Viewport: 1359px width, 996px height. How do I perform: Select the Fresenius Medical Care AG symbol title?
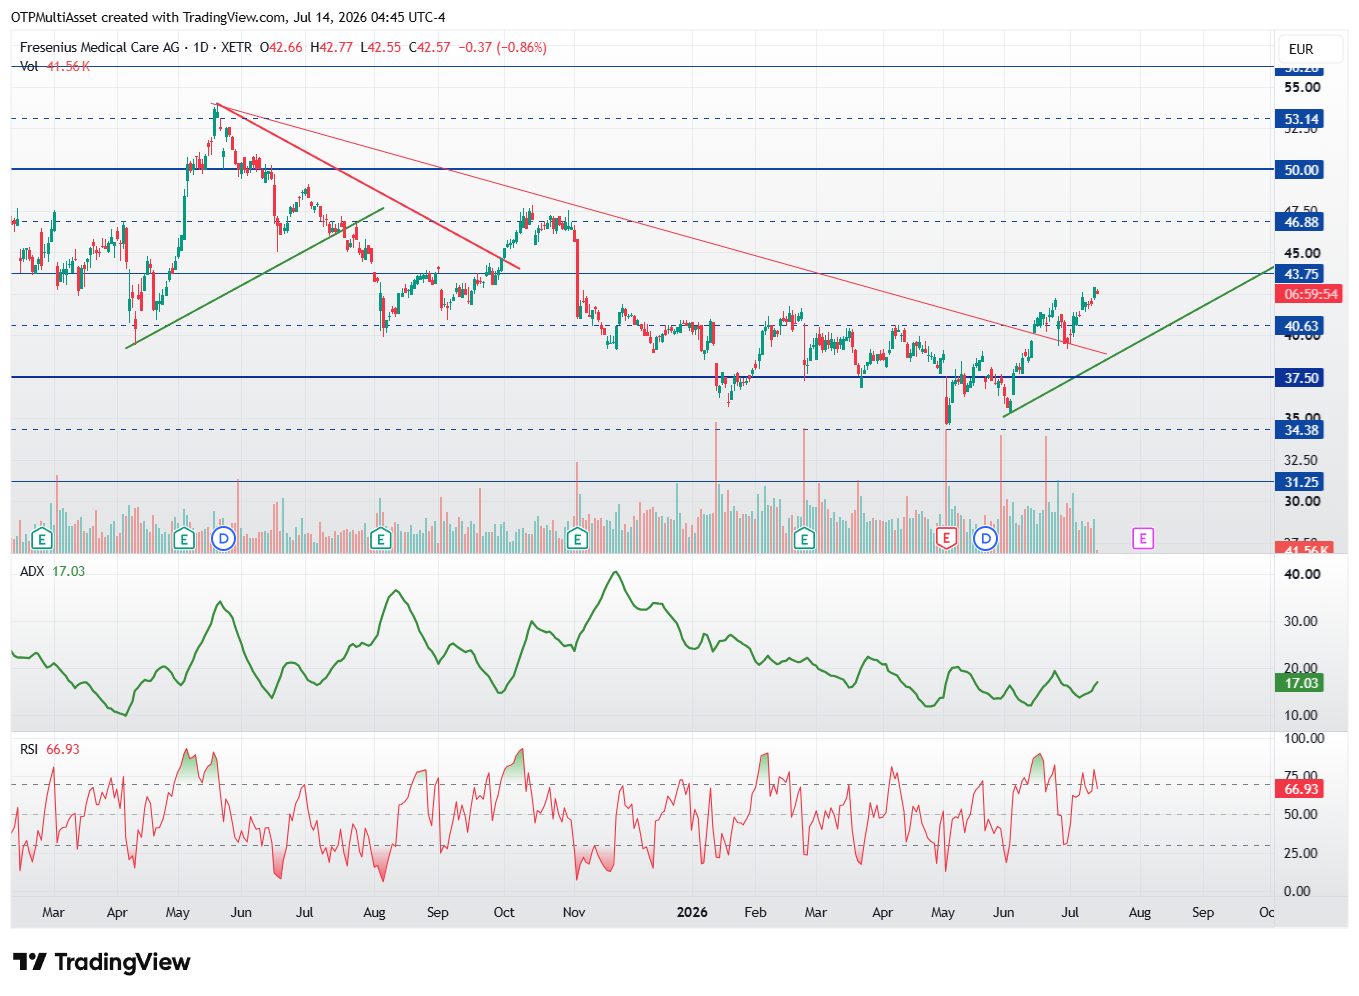(x=100, y=47)
